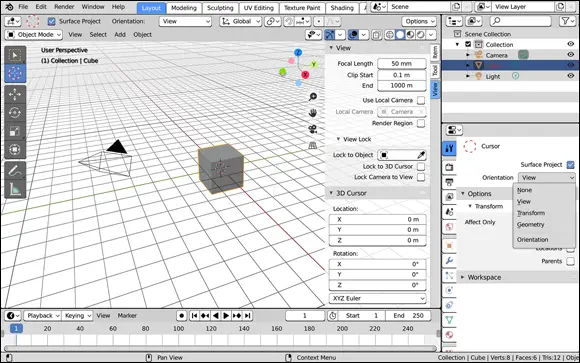The width and height of the screenshot is (580, 363).
Task: Click the Focal Length 50 mm field
Action: (x=402, y=64)
